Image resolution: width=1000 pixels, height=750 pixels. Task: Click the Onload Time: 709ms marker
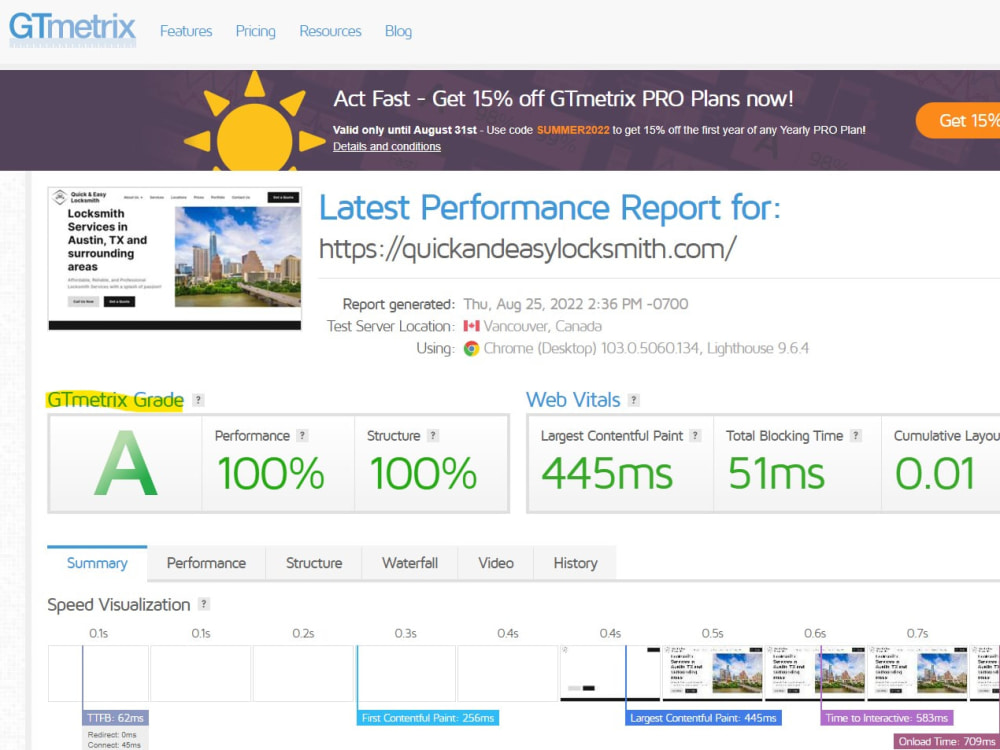[946, 742]
